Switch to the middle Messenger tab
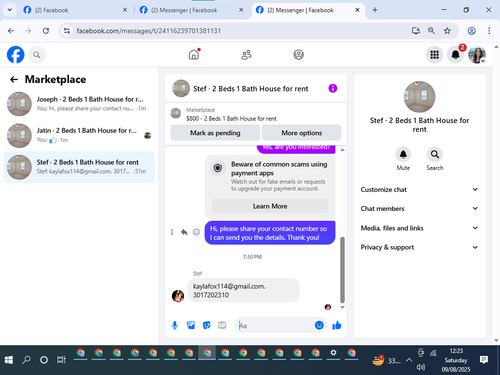Image resolution: width=500 pixels, height=375 pixels. point(191,10)
